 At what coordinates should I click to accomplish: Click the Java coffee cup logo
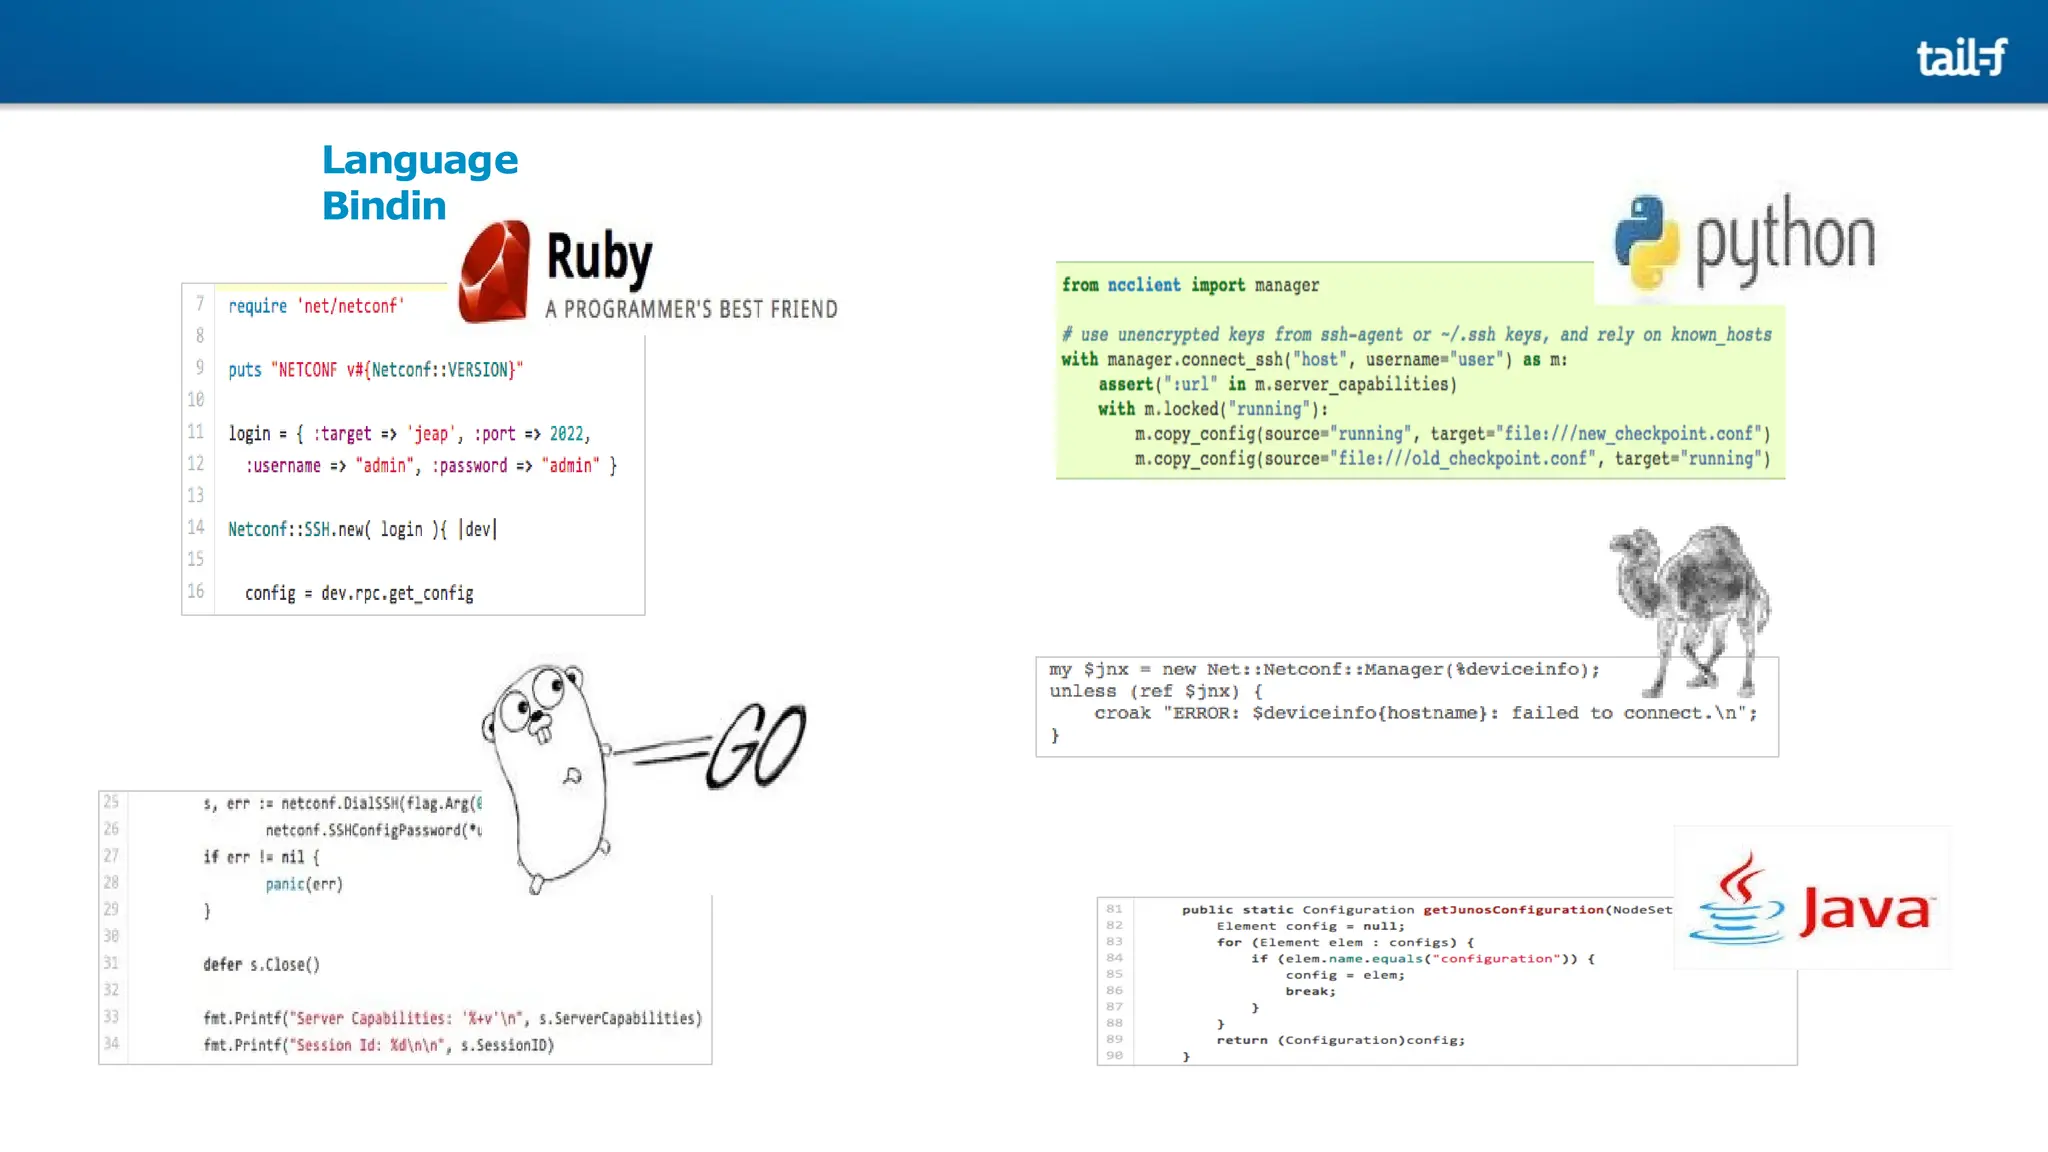pos(1736,898)
